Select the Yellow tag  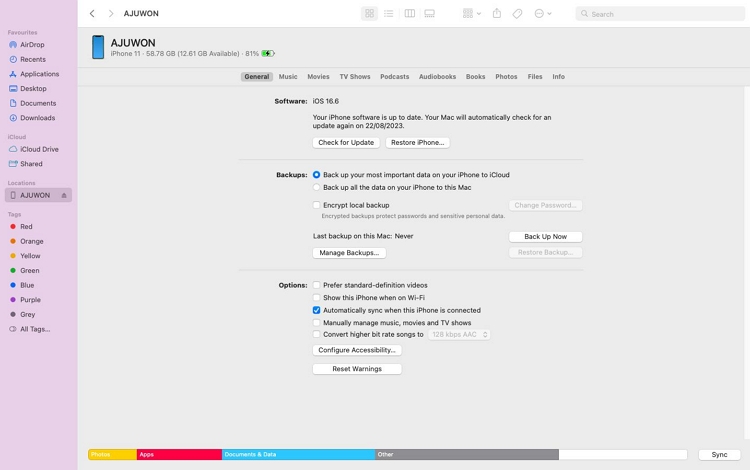click(30, 256)
